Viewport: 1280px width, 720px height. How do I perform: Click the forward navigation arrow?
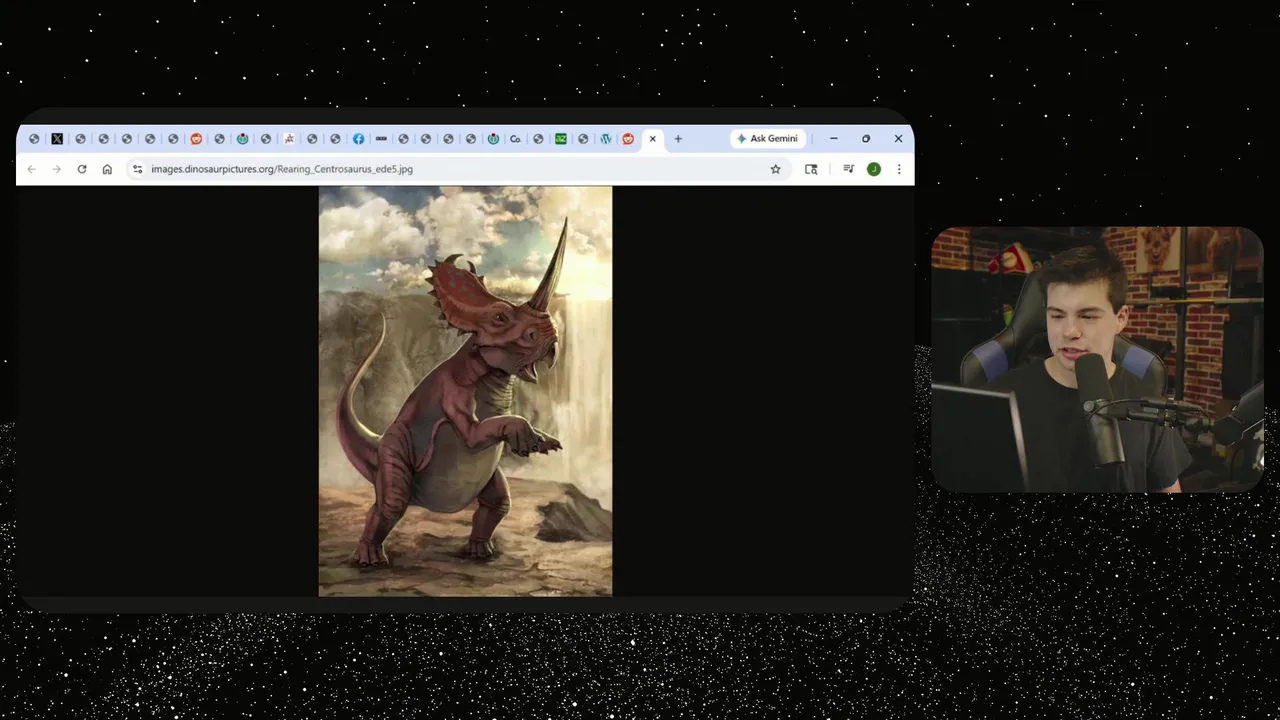(x=56, y=169)
